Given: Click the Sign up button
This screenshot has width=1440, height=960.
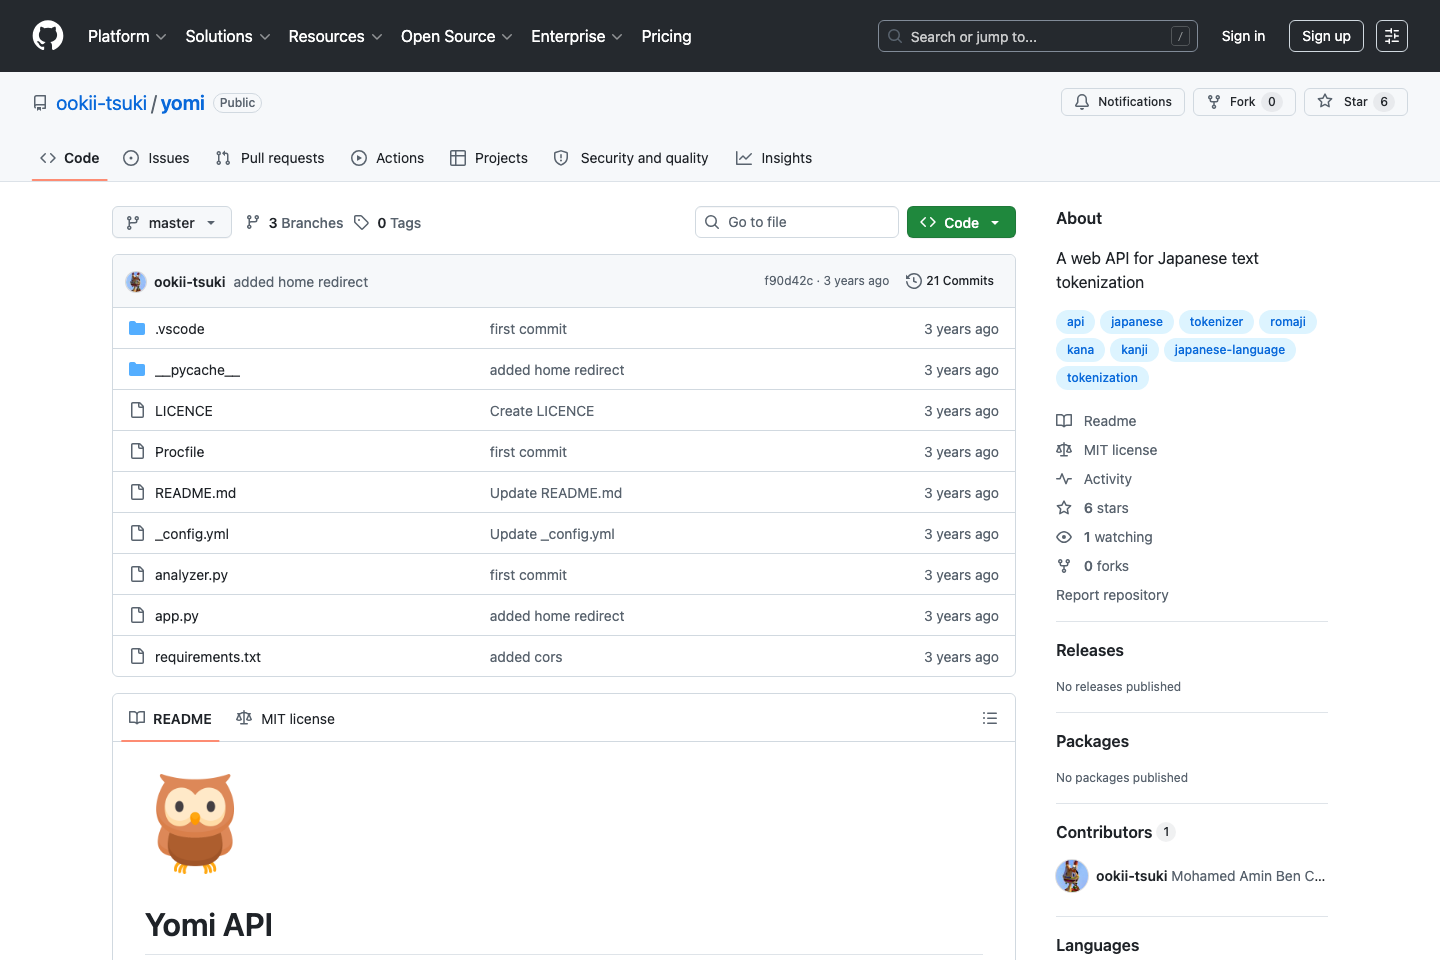Looking at the screenshot, I should point(1326,36).
